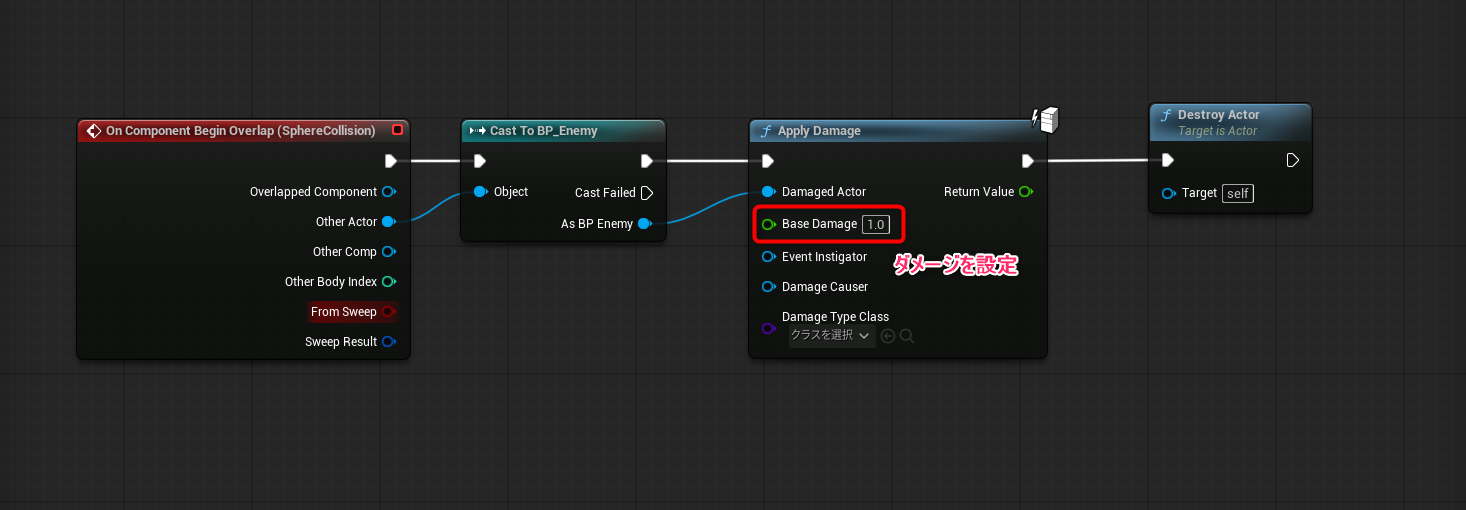Click the Return Value output pin
The image size is (1466, 510).
coord(1026,192)
